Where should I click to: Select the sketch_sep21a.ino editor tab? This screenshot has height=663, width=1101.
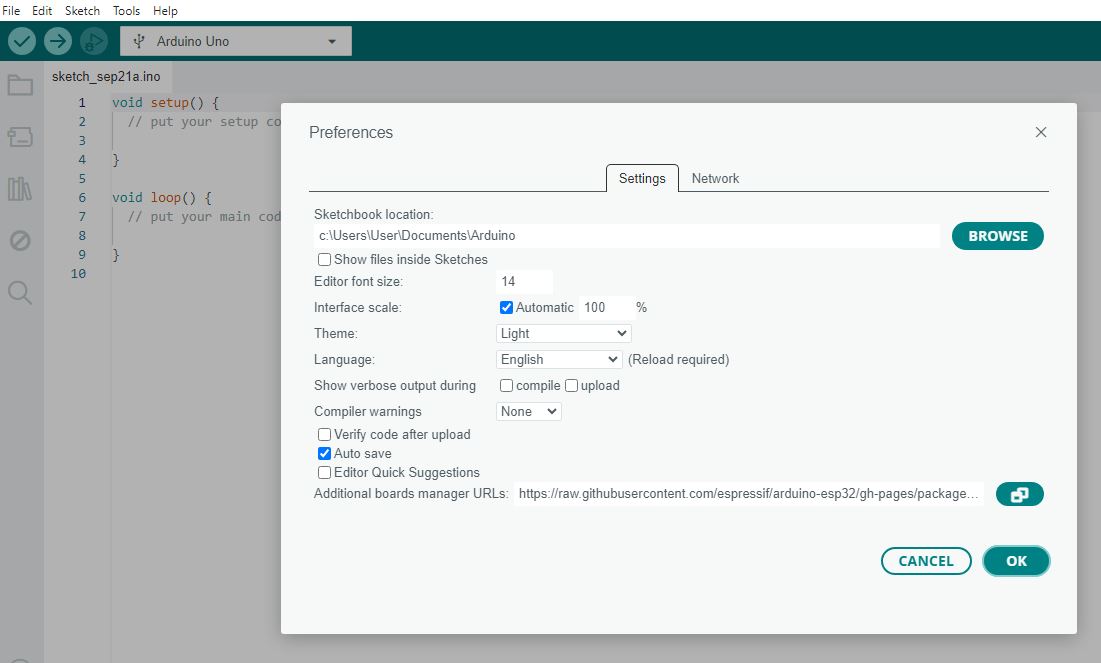point(106,77)
